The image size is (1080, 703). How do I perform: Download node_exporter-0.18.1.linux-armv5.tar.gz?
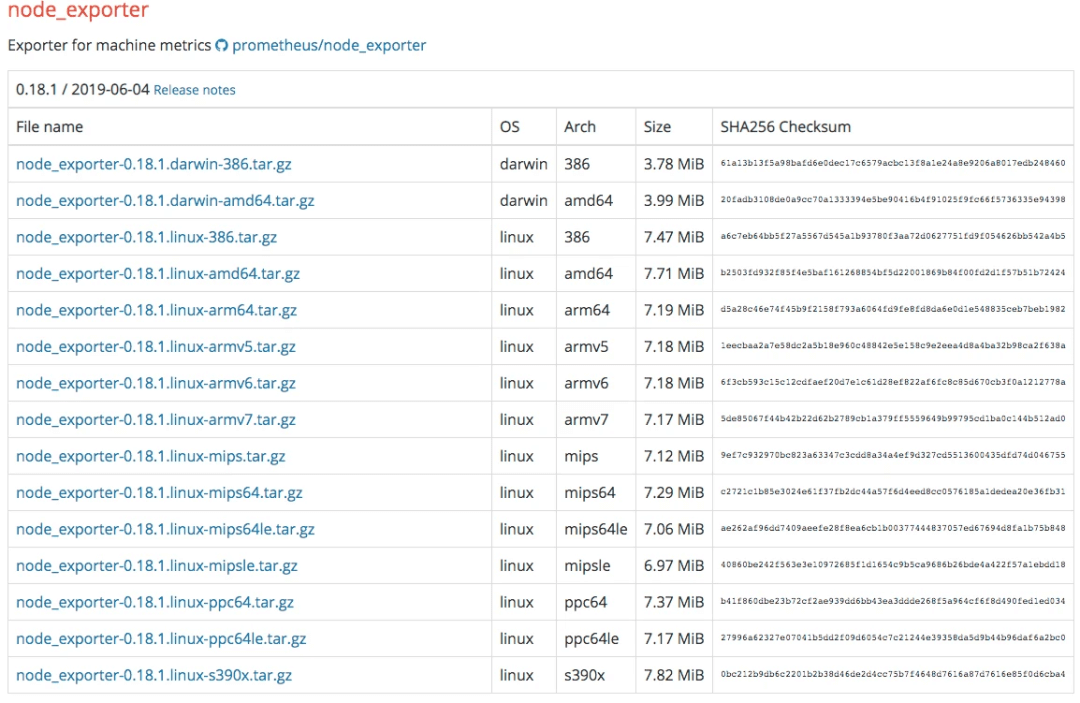(x=156, y=347)
